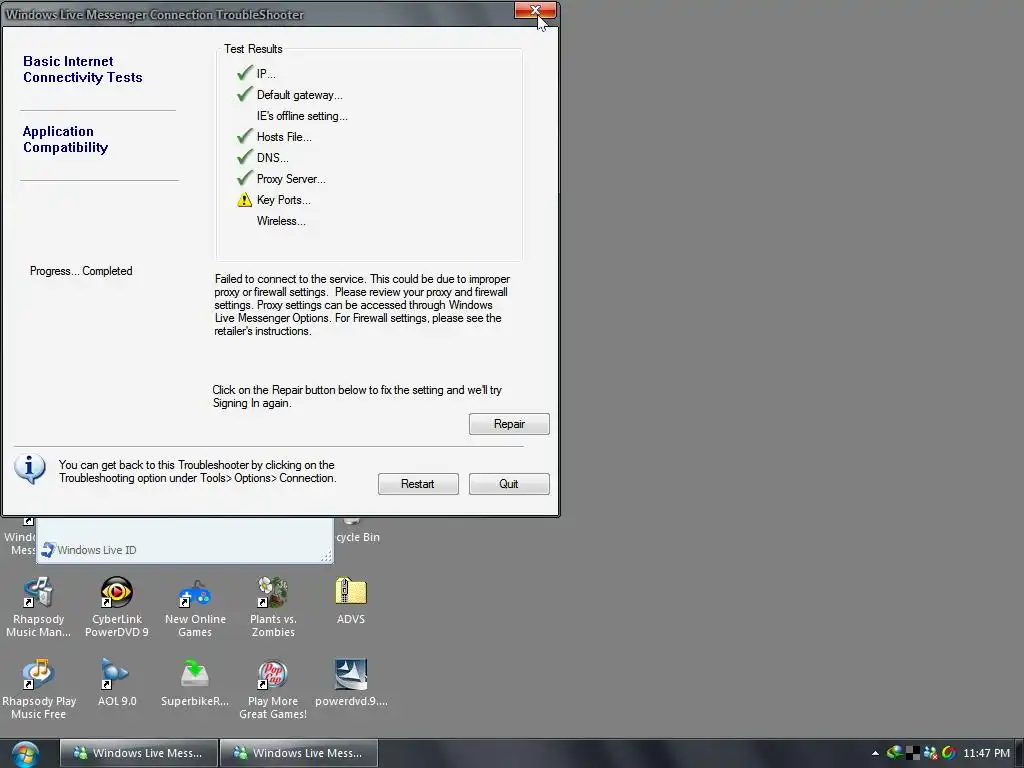1024x768 pixels.
Task: Click the check mark beside DNS
Action: (245, 157)
